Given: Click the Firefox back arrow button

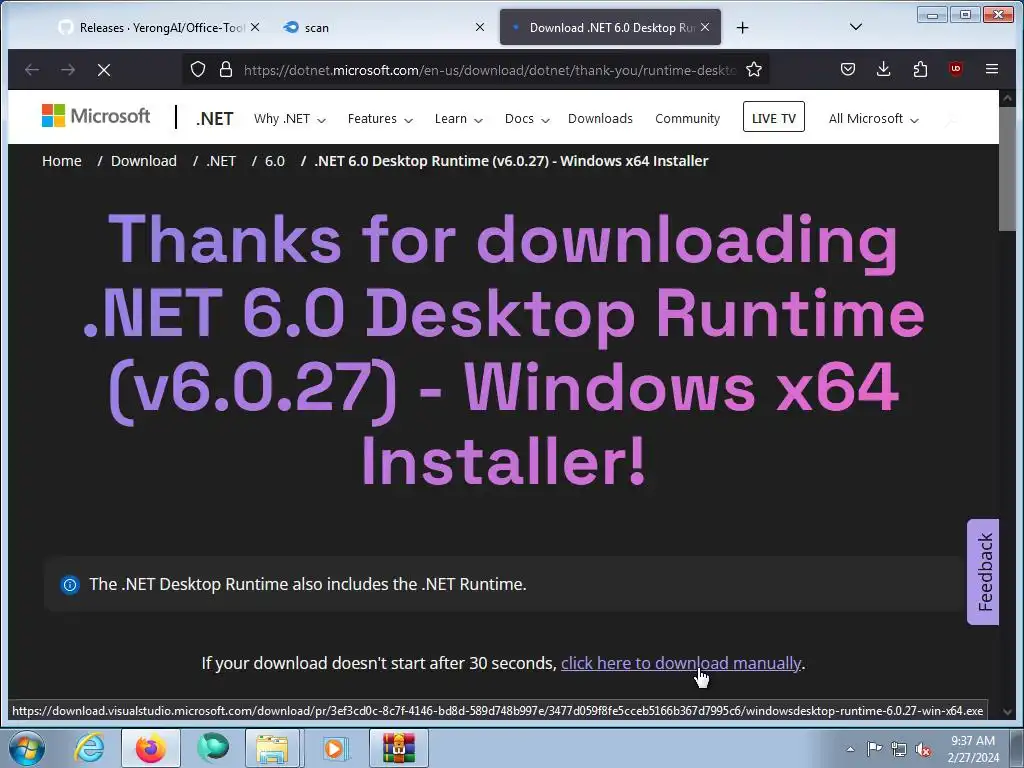Looking at the screenshot, I should [x=32, y=69].
